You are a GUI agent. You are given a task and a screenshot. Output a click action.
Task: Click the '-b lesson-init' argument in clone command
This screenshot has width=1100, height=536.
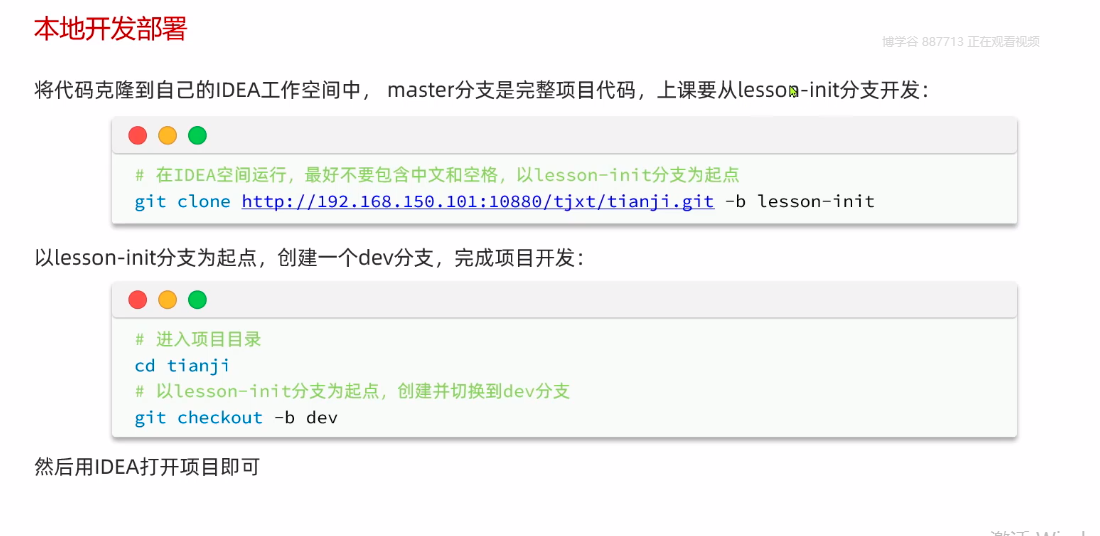pyautogui.click(x=799, y=201)
